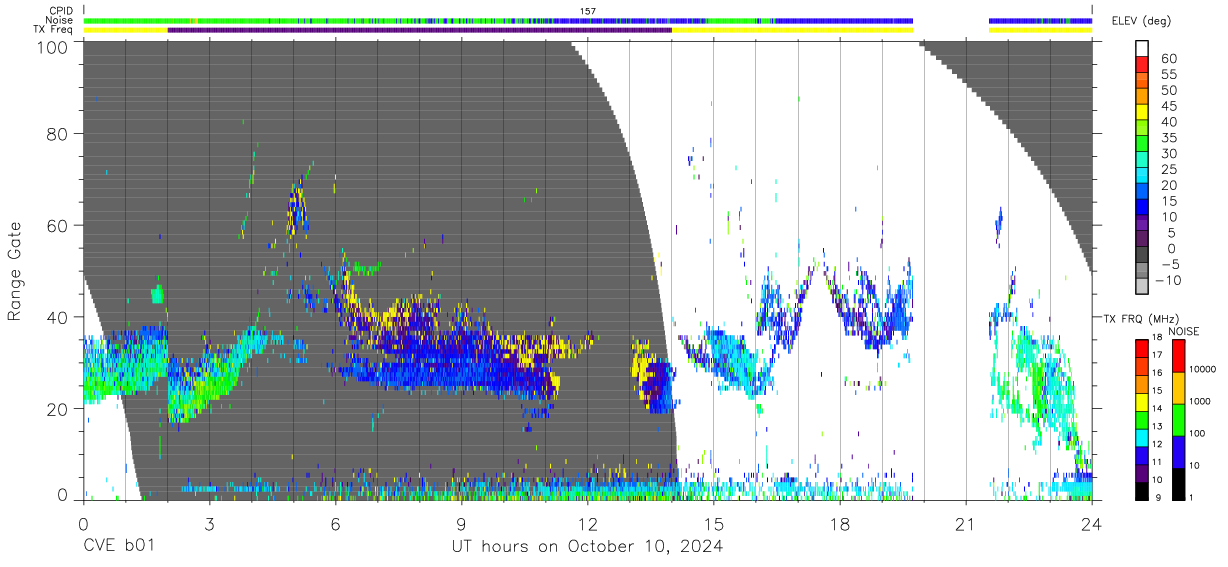1228x567 pixels.
Task: Select the "Noise" row label at top left
Action: point(61,20)
